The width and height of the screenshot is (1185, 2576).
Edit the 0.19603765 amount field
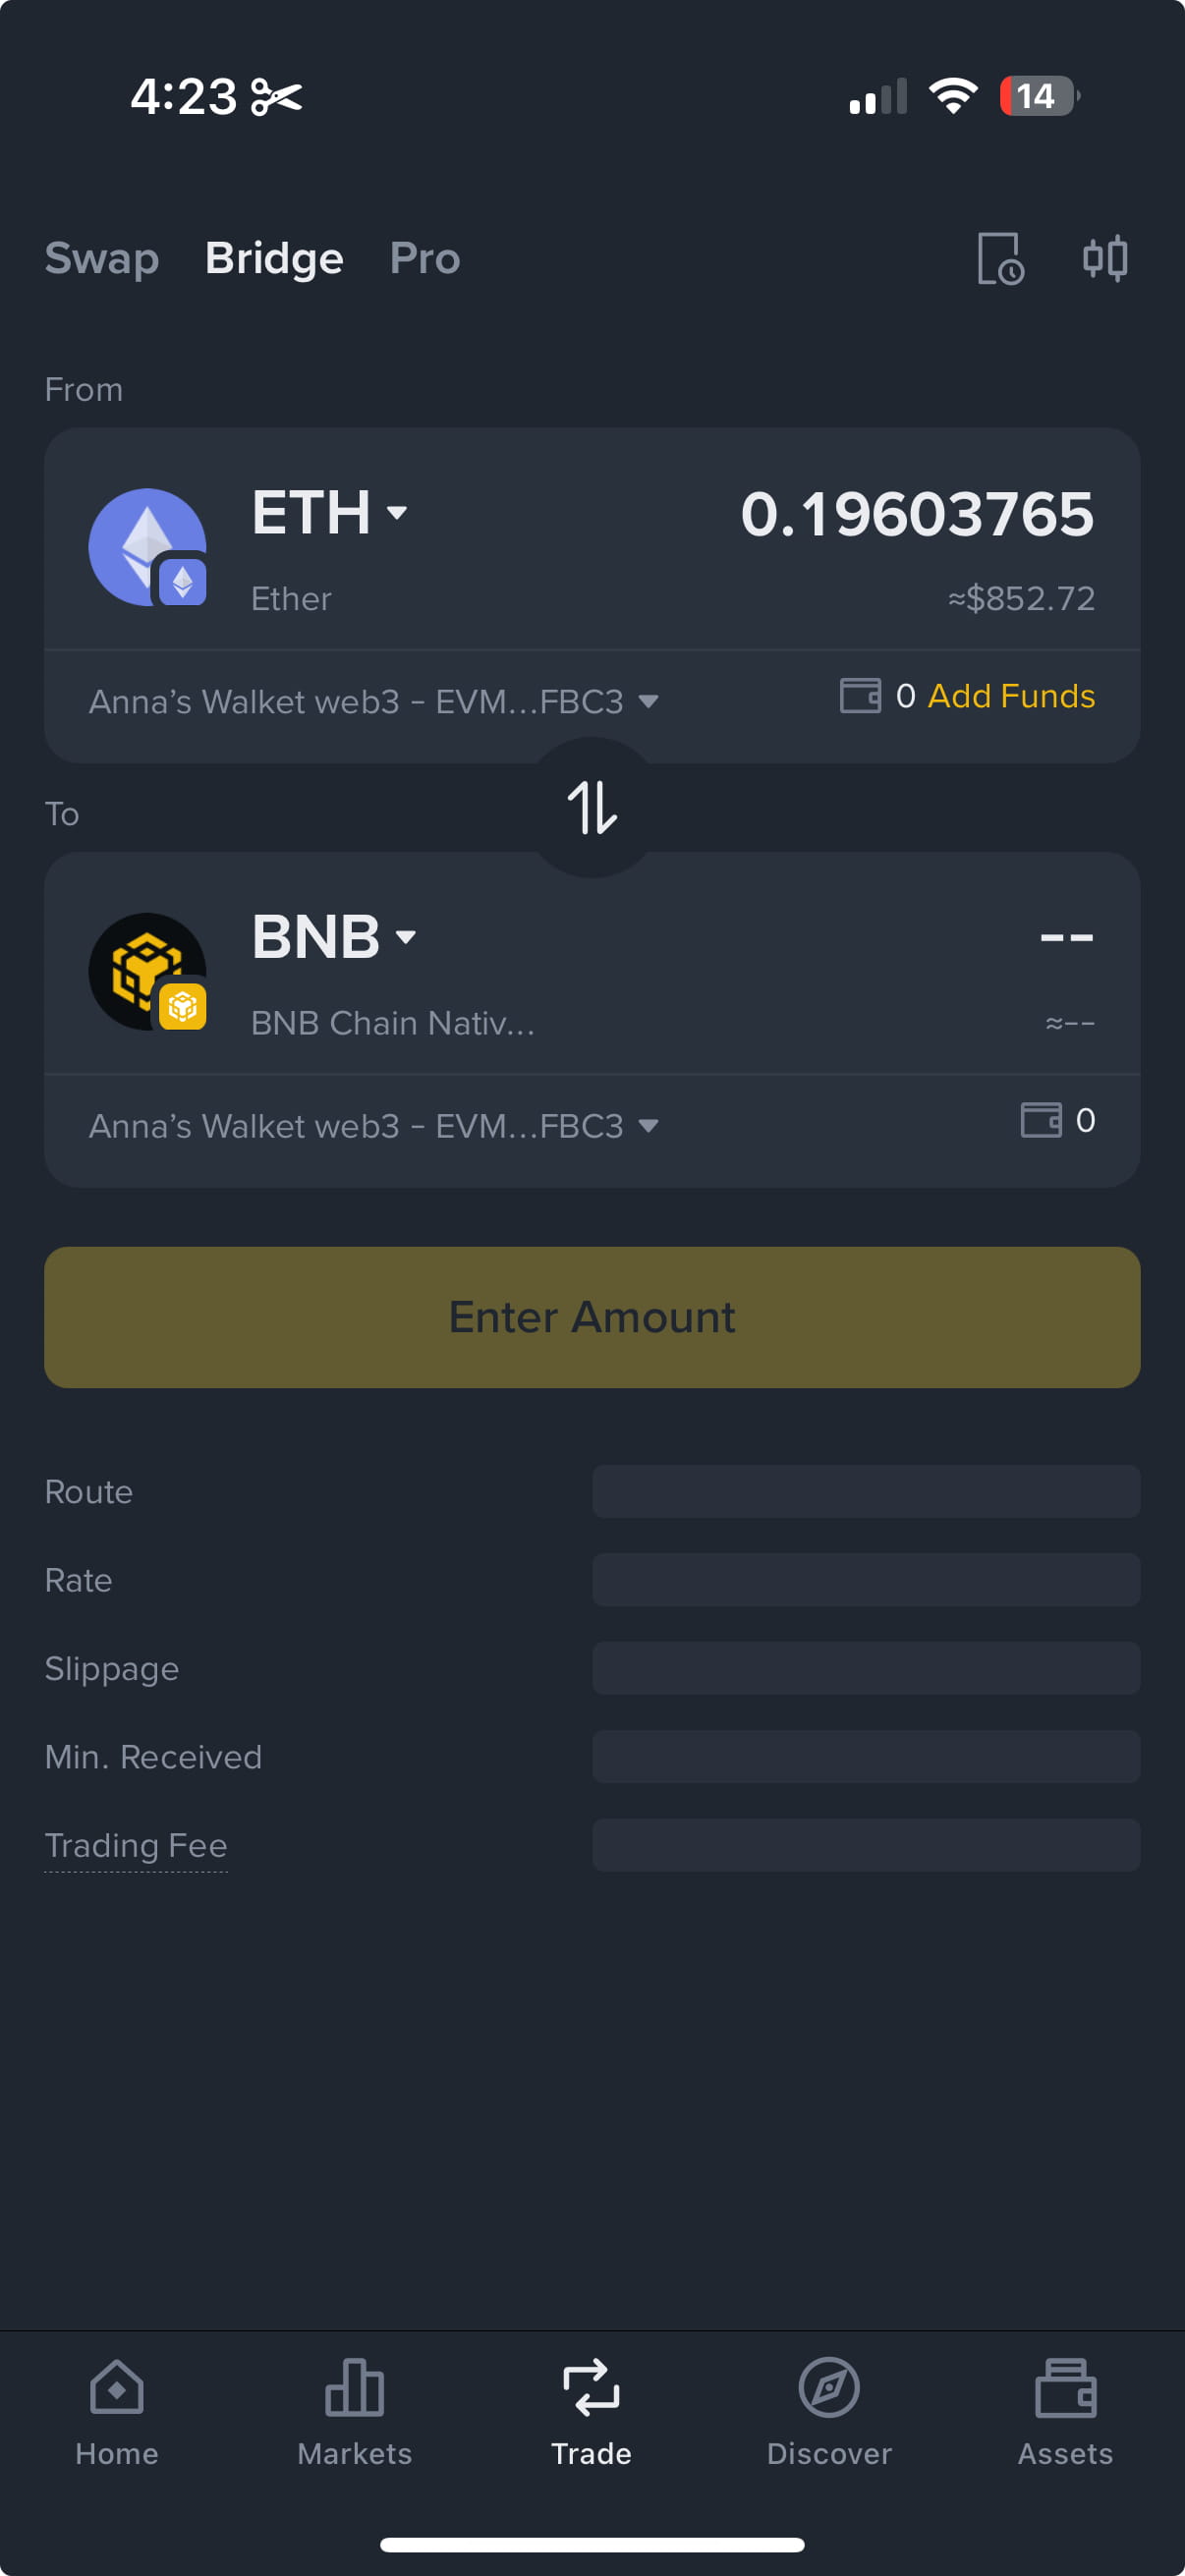click(916, 515)
